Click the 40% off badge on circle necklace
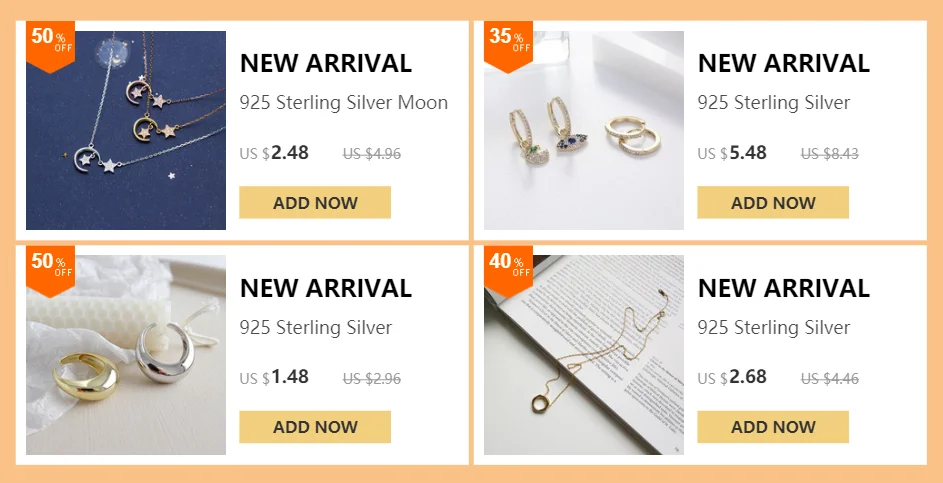 pos(508,267)
